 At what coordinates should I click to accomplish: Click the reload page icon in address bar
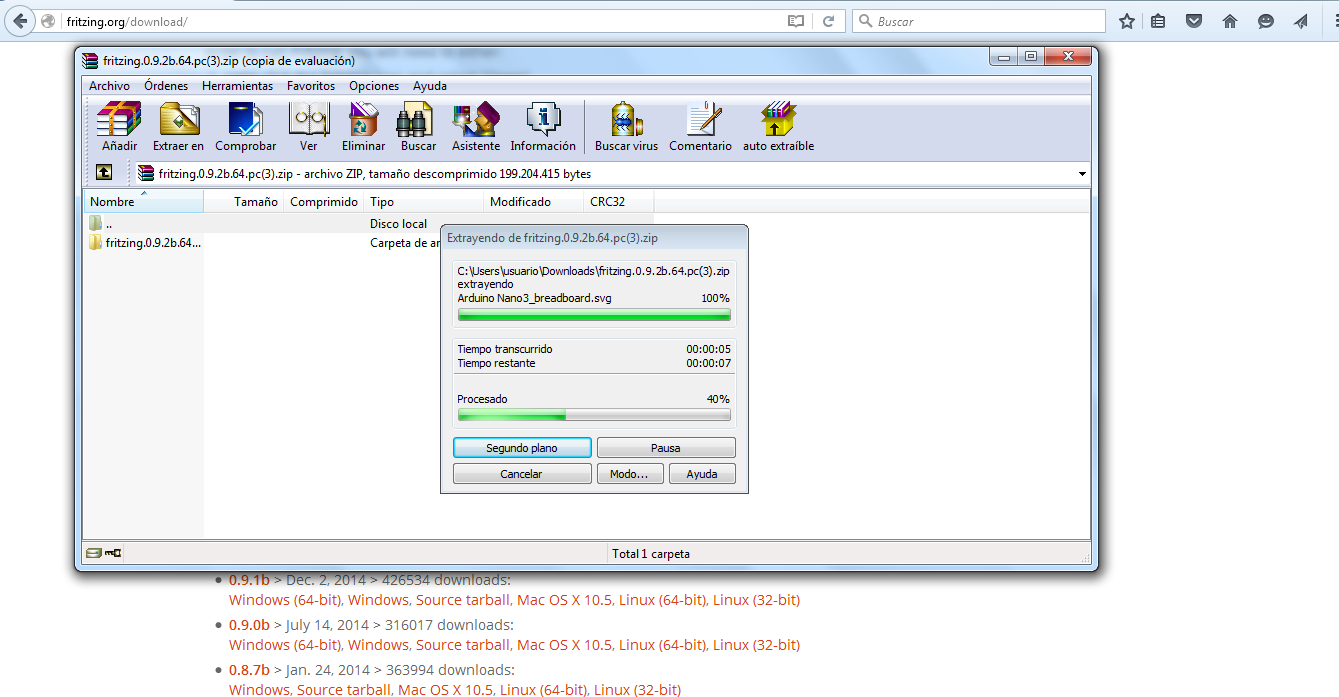[x=828, y=21]
